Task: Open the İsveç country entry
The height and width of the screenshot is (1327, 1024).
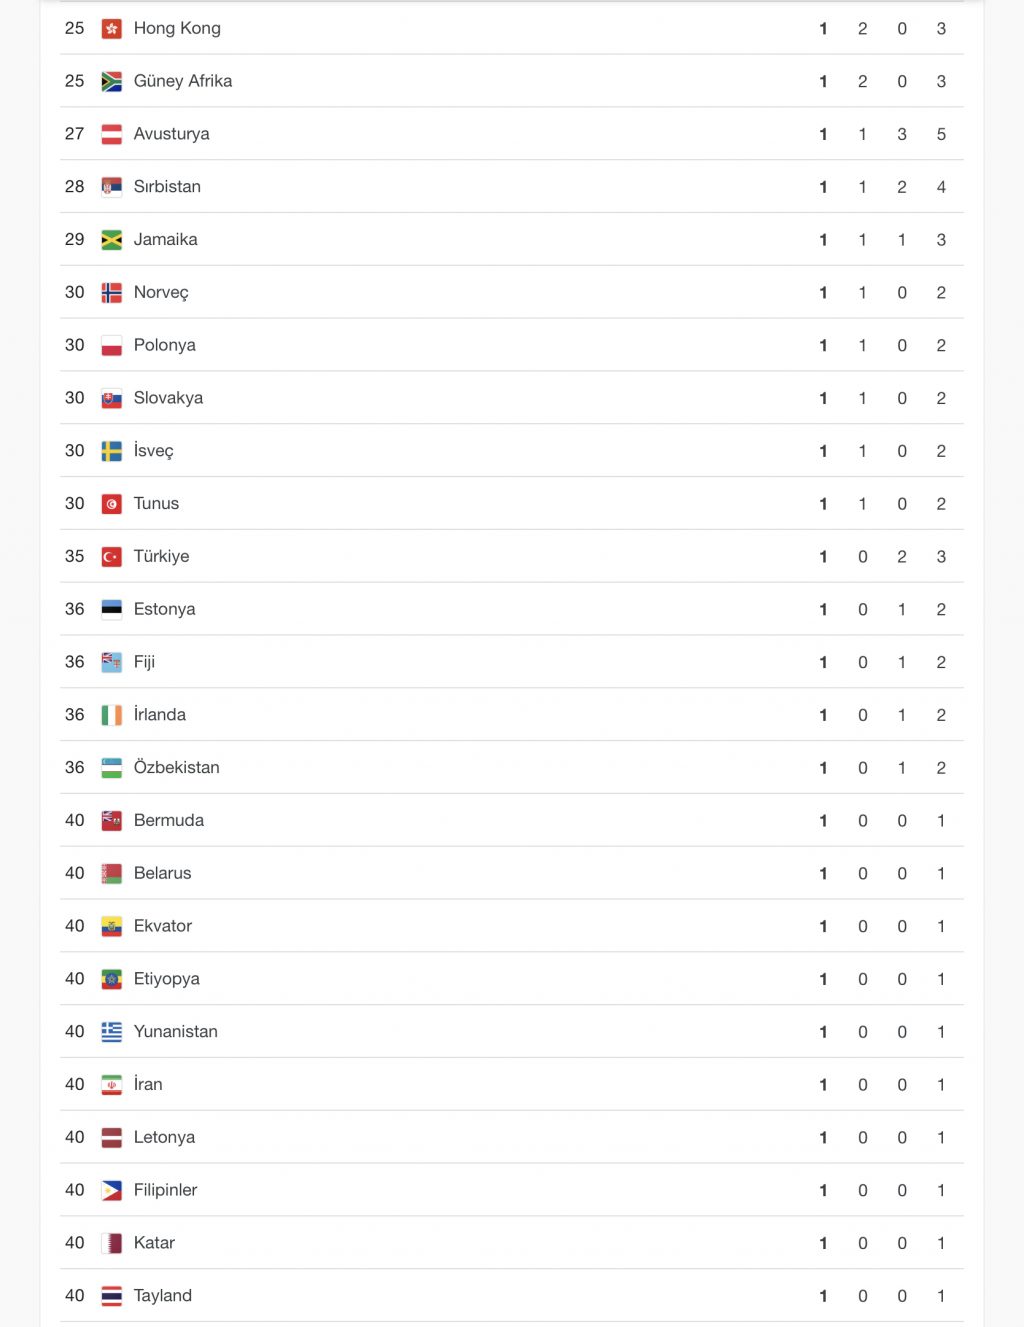Action: (x=153, y=451)
